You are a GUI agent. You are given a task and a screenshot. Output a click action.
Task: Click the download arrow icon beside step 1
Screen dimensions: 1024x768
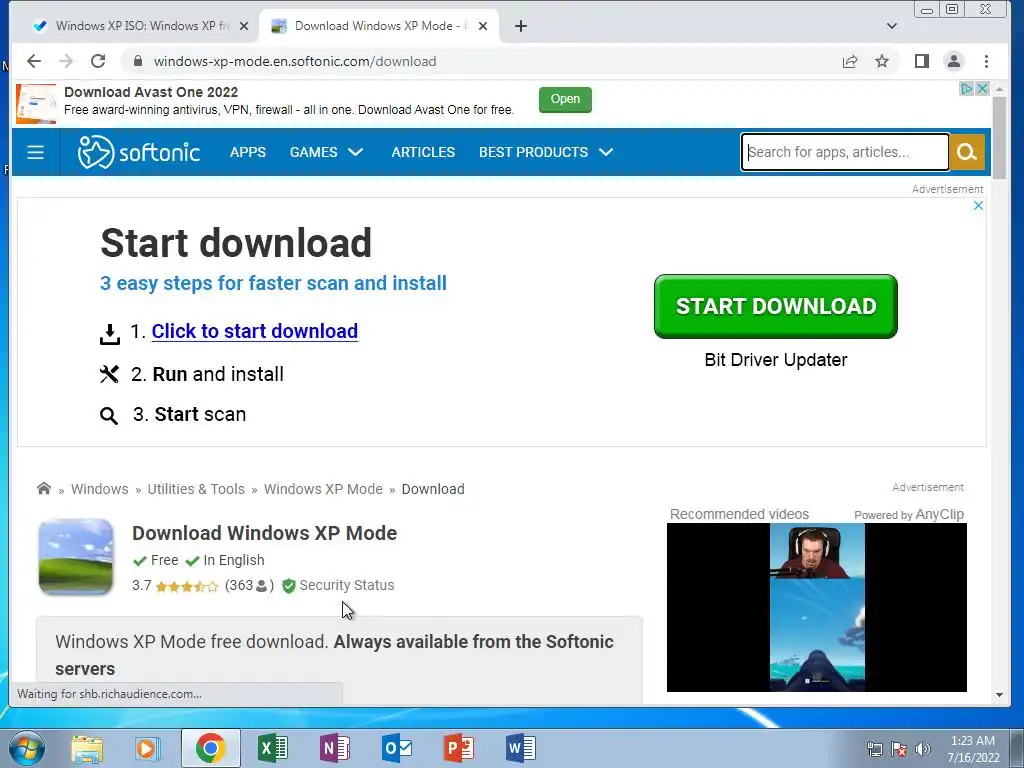(x=110, y=334)
